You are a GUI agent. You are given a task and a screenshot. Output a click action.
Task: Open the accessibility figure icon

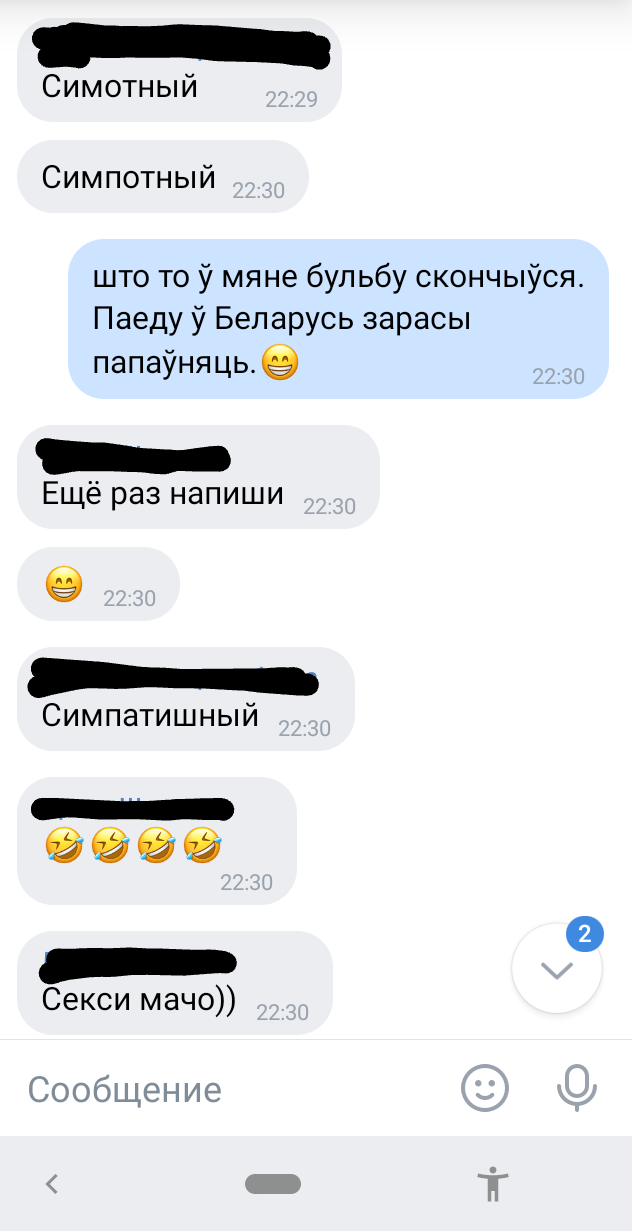click(x=493, y=1184)
